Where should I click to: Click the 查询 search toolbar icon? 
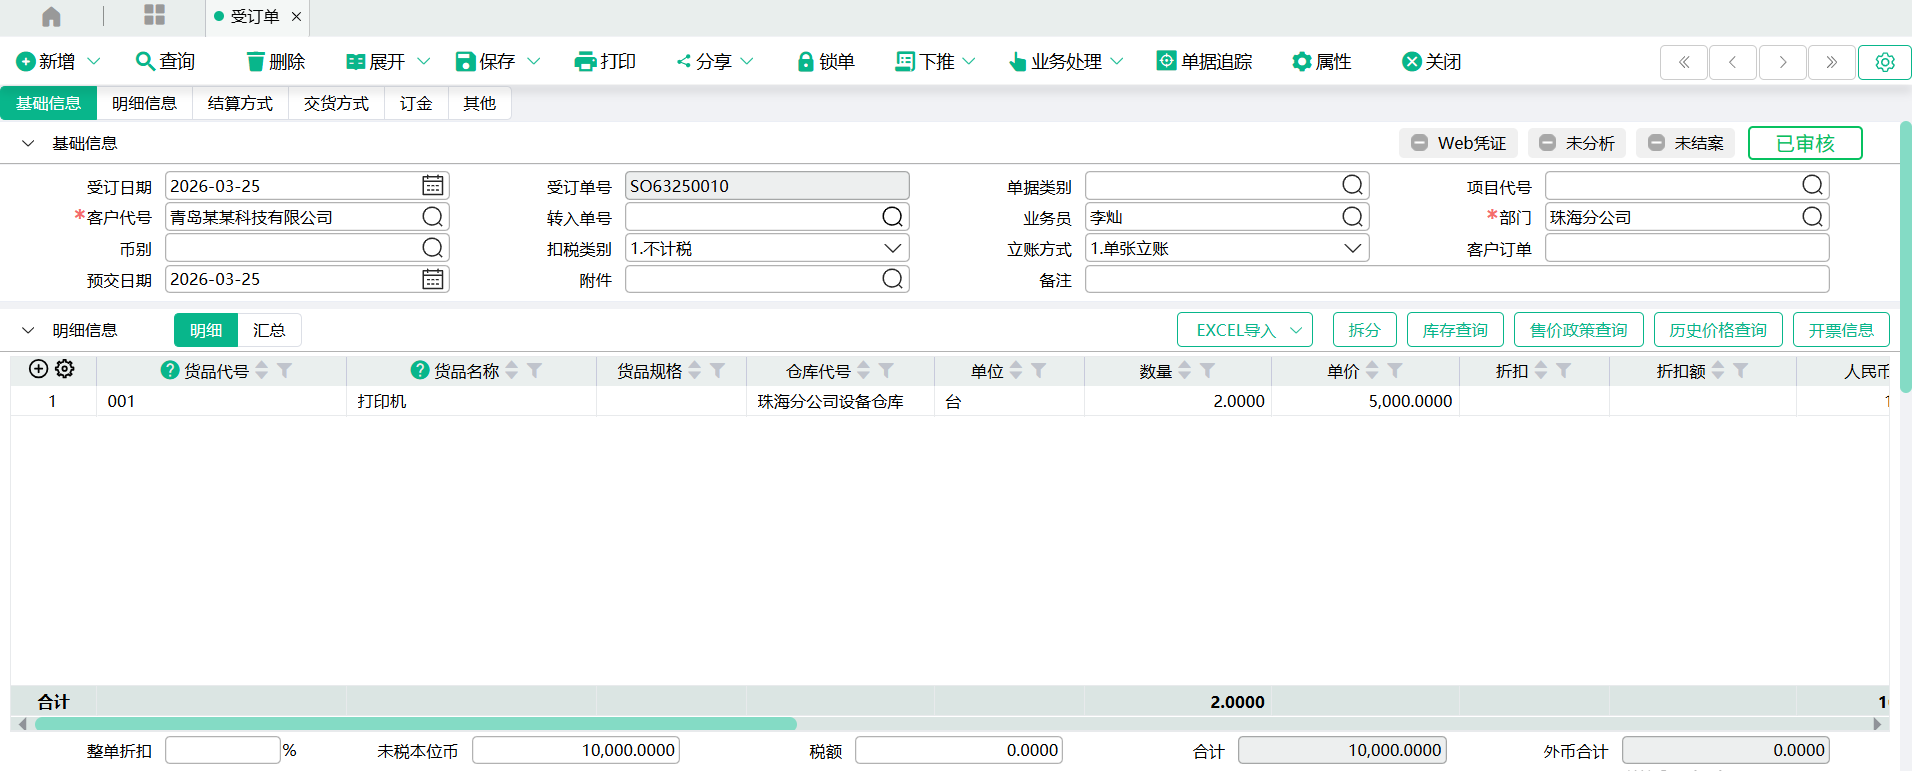point(145,61)
